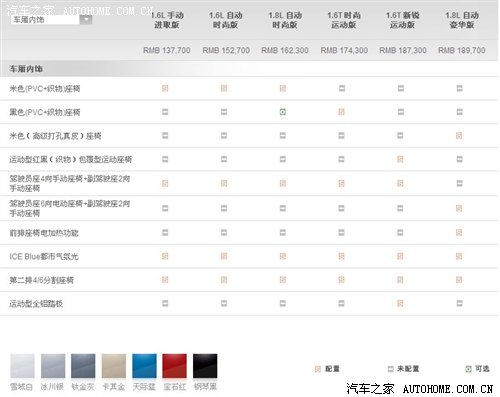Click equipped icon for 第二排4/6分割座椅 under 1.6L 自动时尚版

click(x=224, y=280)
